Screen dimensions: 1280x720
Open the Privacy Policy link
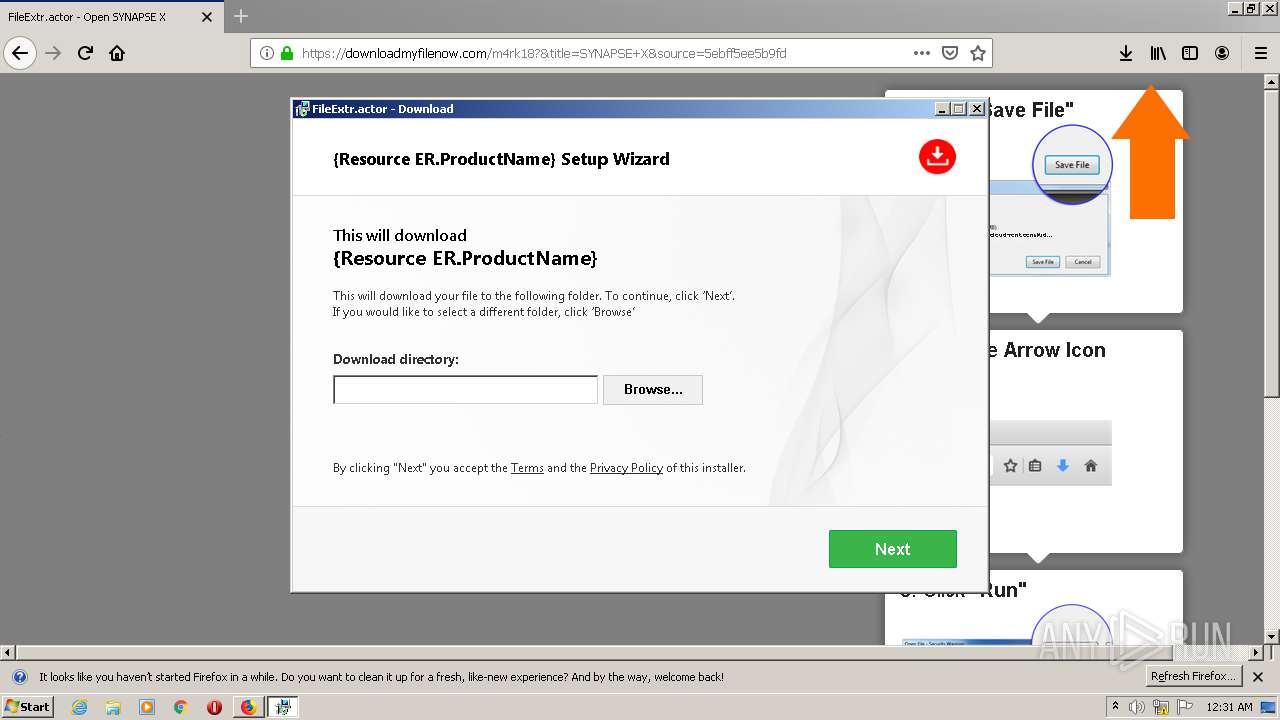point(626,468)
